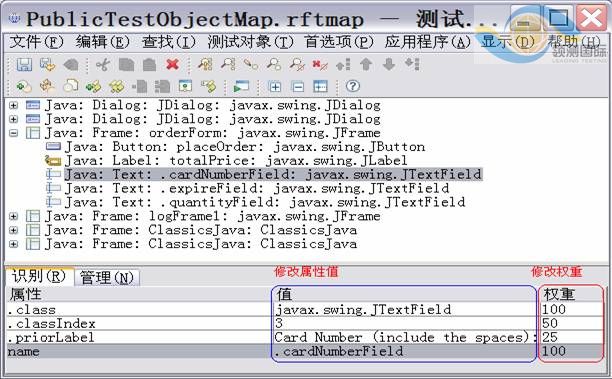
Task: Click the Cut scissors icon
Action: point(103,64)
